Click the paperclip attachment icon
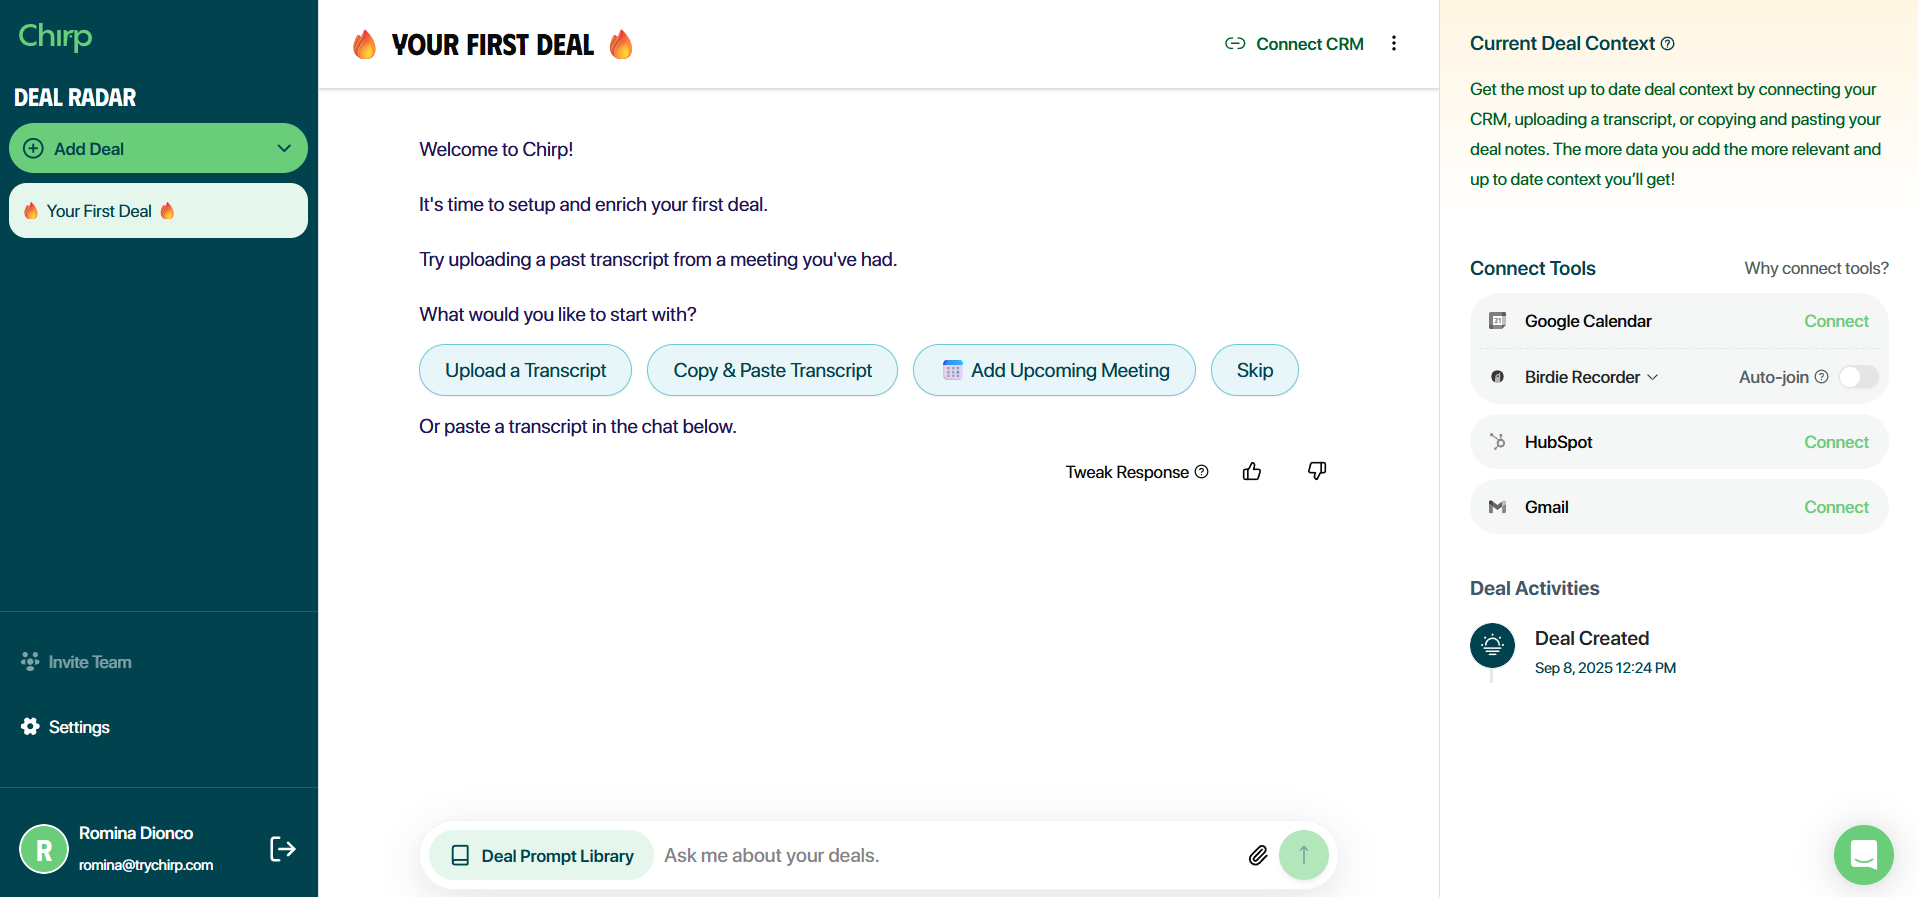This screenshot has width=1918, height=897. (1258, 855)
